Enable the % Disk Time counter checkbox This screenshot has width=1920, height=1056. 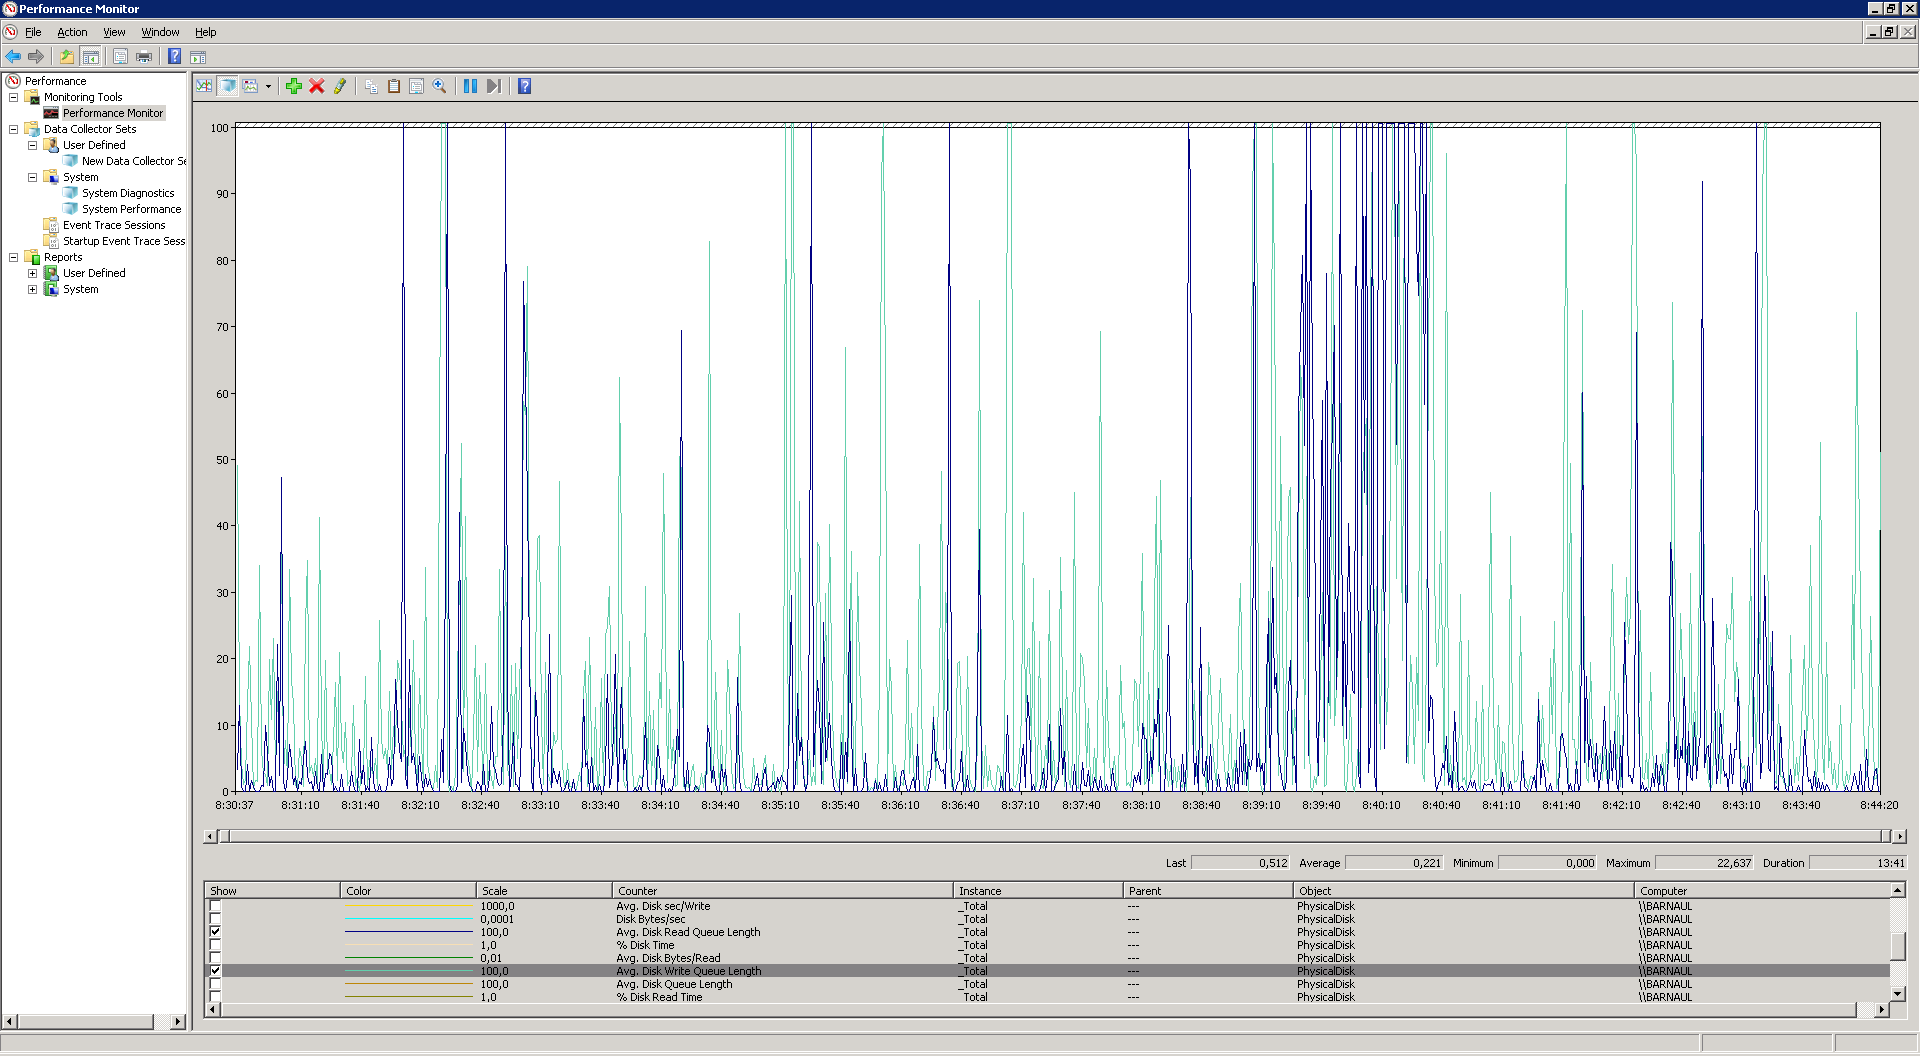coord(215,945)
